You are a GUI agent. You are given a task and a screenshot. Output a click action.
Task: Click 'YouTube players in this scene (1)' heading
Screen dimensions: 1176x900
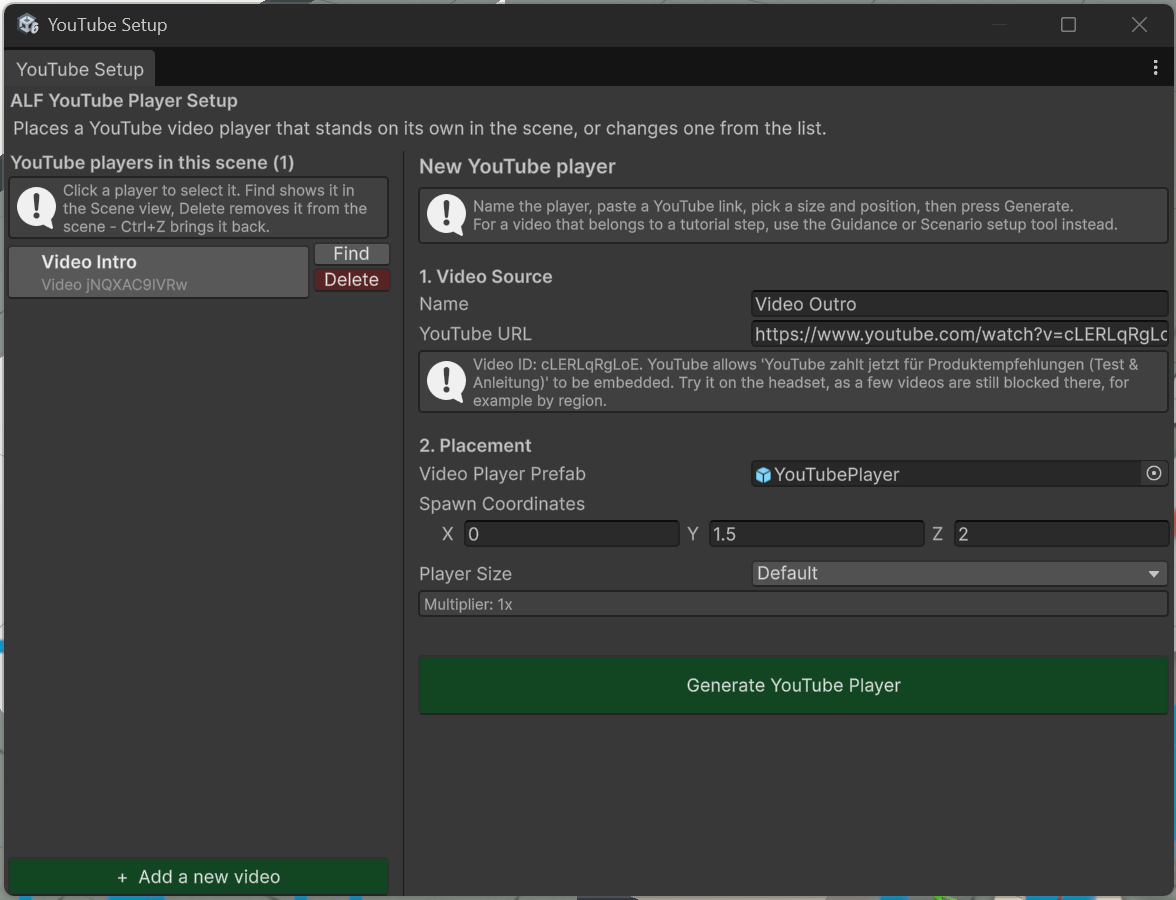(x=152, y=163)
